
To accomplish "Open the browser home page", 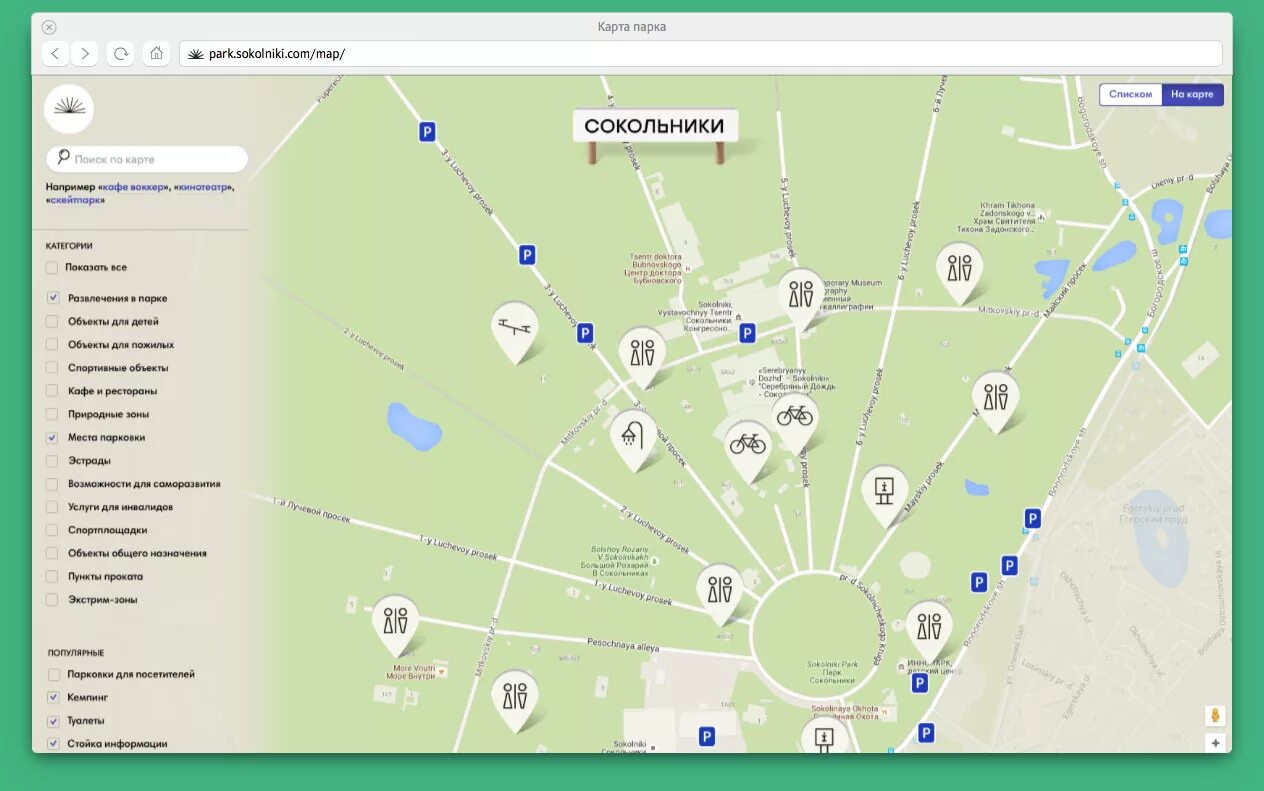I will [x=156, y=53].
